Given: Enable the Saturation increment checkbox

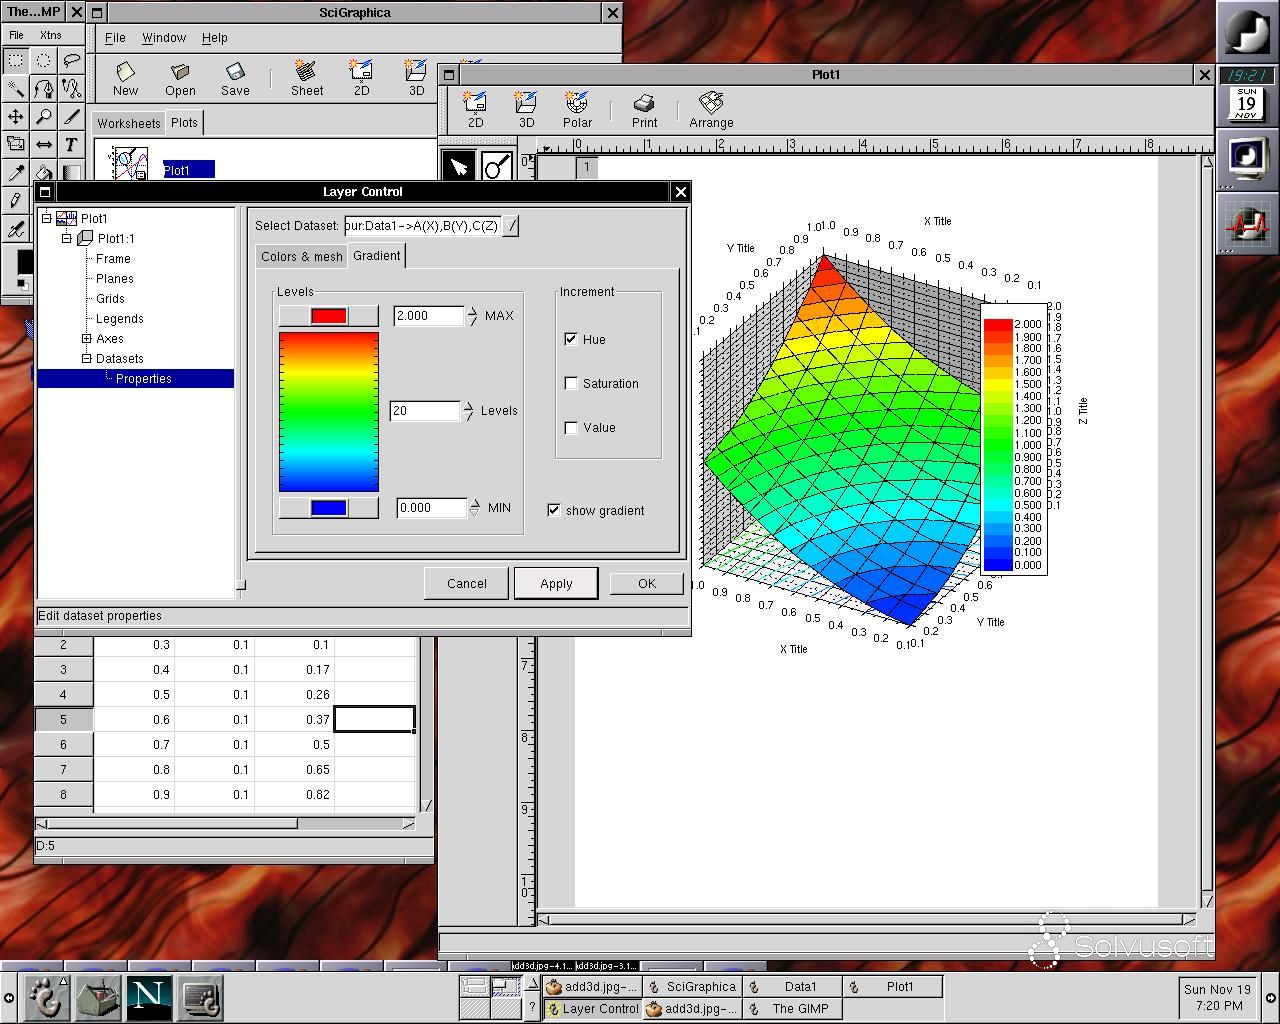Looking at the screenshot, I should [x=571, y=383].
